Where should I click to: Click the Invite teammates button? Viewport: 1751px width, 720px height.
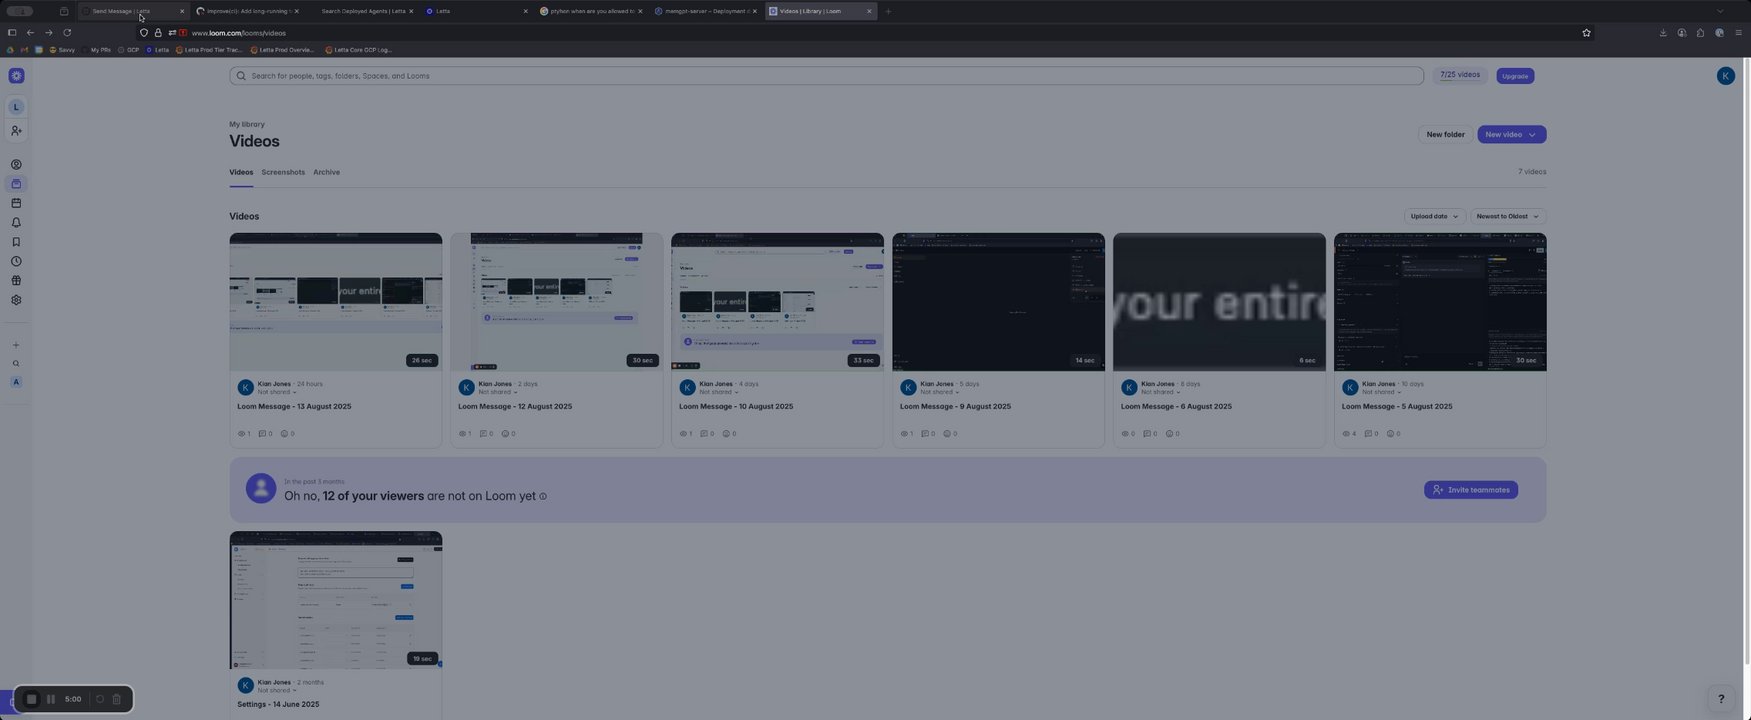click(x=1471, y=490)
